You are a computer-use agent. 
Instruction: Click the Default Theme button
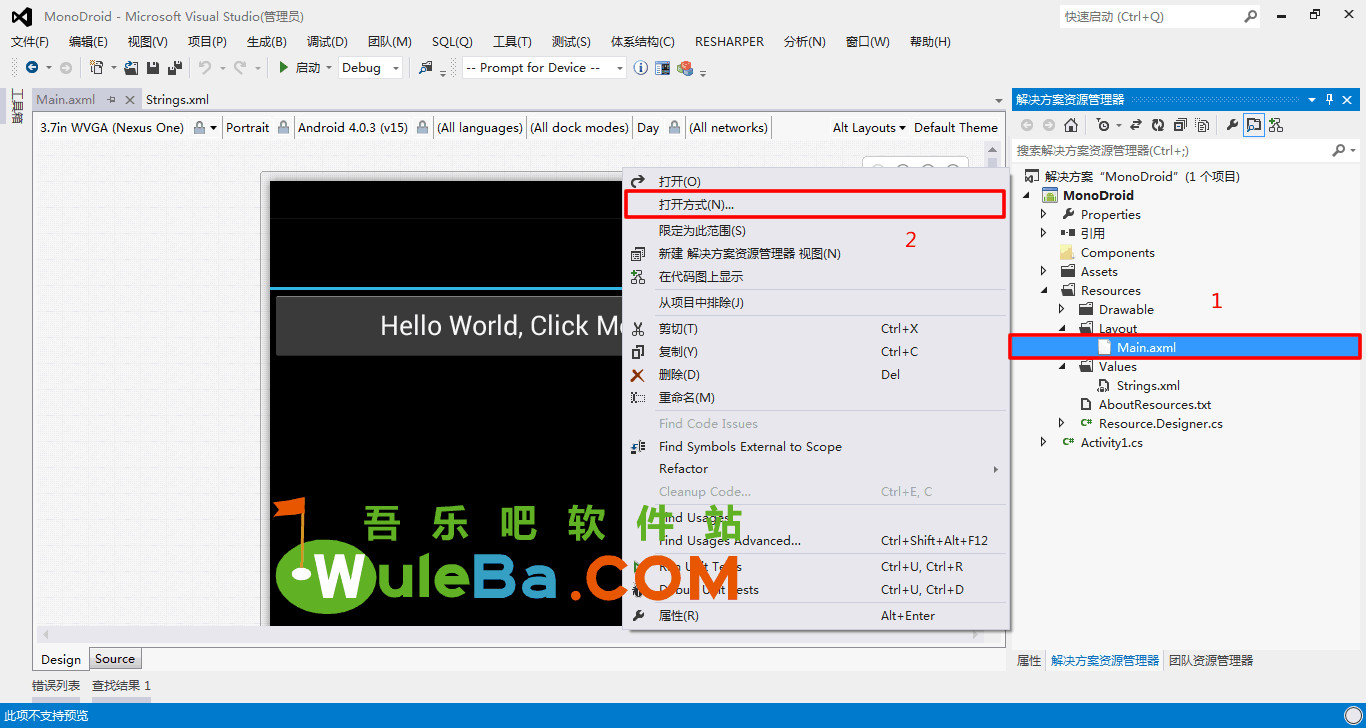956,127
